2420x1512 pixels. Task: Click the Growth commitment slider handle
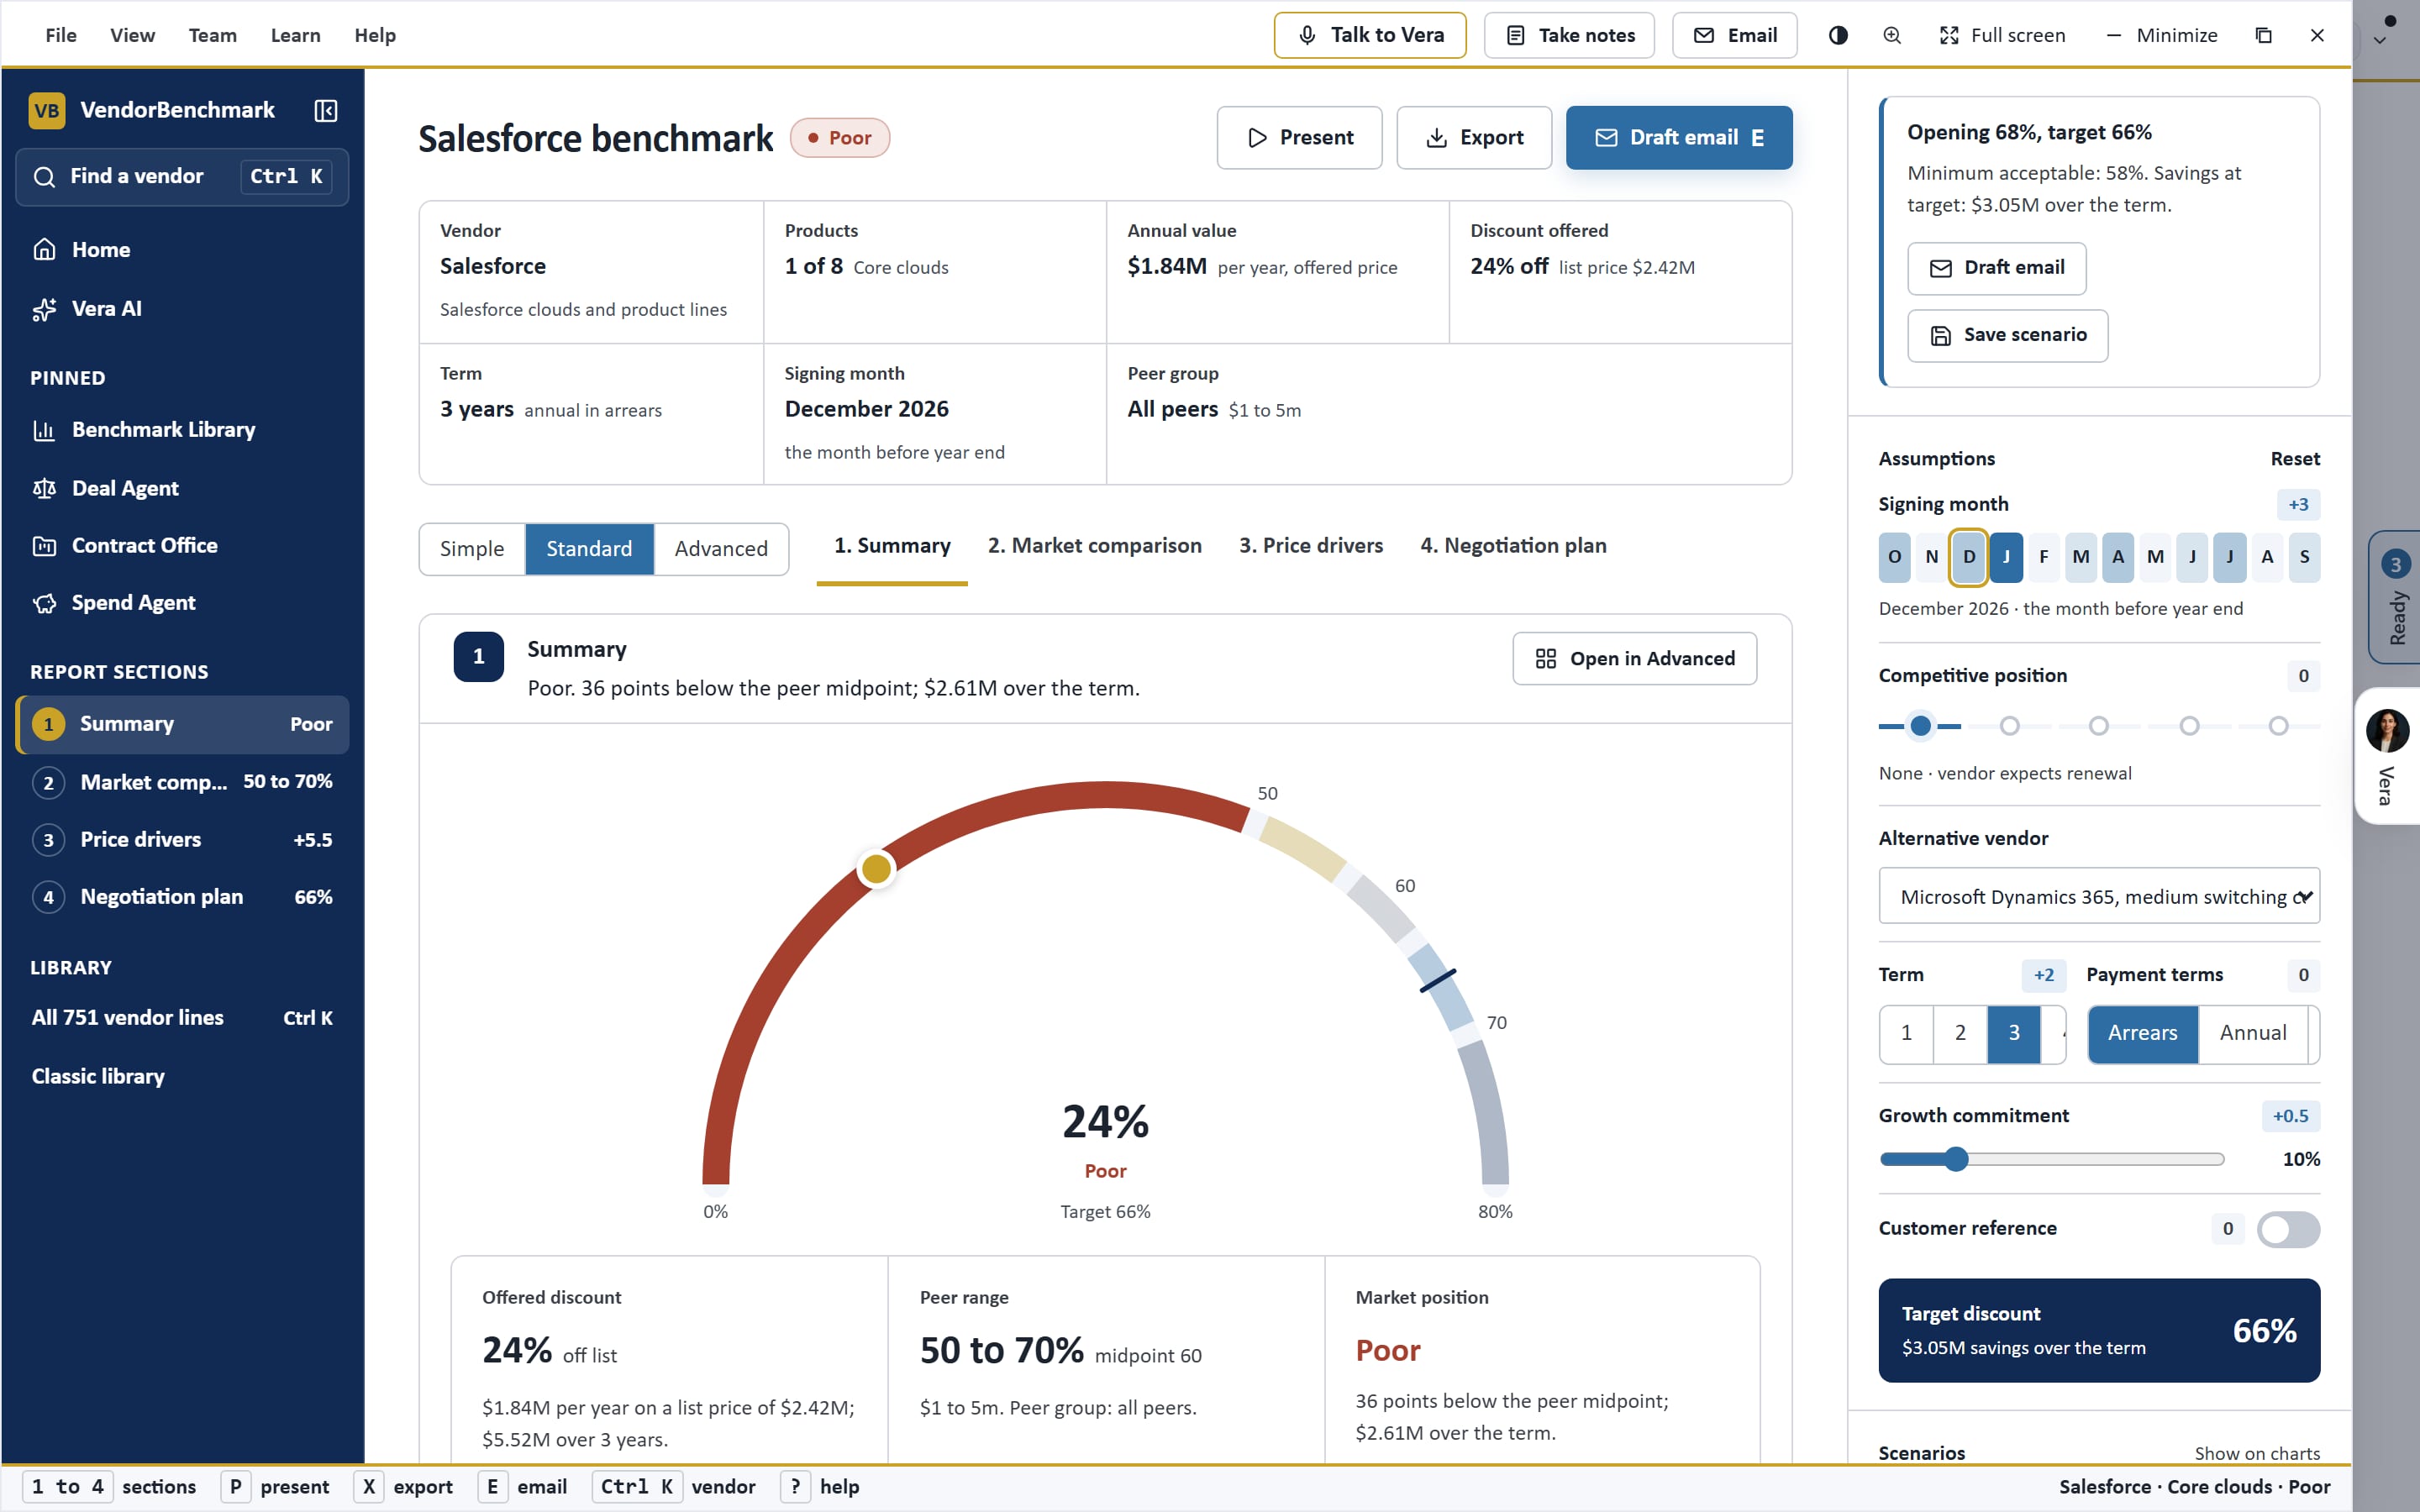(x=1956, y=1159)
